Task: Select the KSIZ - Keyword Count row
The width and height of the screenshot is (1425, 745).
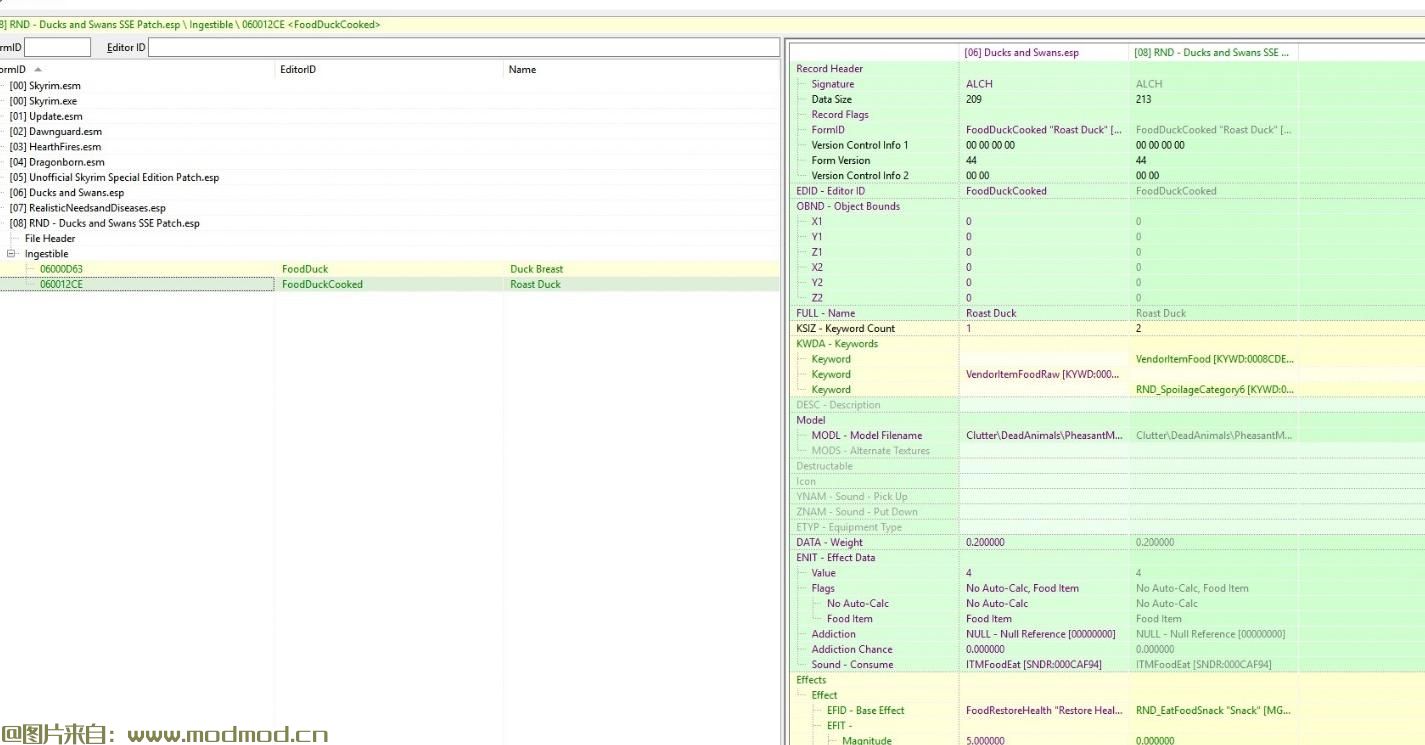Action: [845, 328]
